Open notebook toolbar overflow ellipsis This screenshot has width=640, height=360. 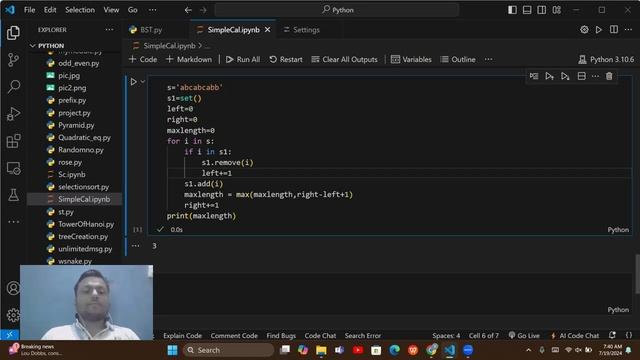[x=489, y=60]
